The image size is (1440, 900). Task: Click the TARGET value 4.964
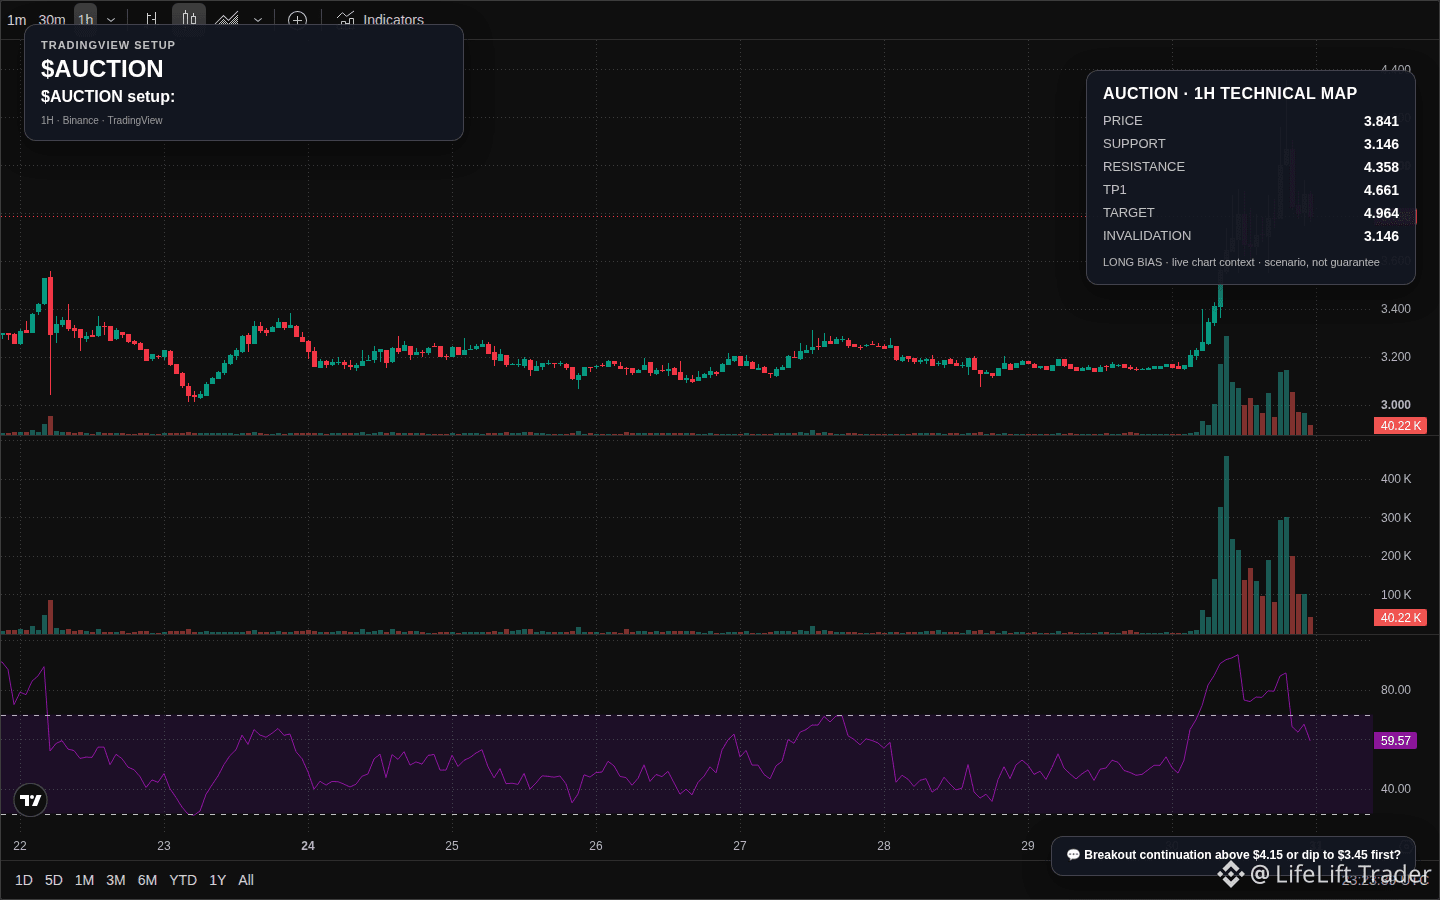click(1381, 213)
